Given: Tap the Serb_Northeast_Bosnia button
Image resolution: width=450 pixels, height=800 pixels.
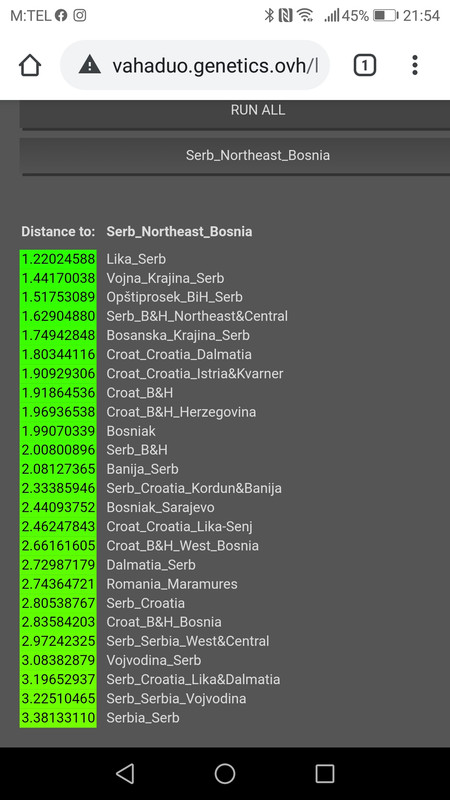Looking at the screenshot, I should (235, 156).
